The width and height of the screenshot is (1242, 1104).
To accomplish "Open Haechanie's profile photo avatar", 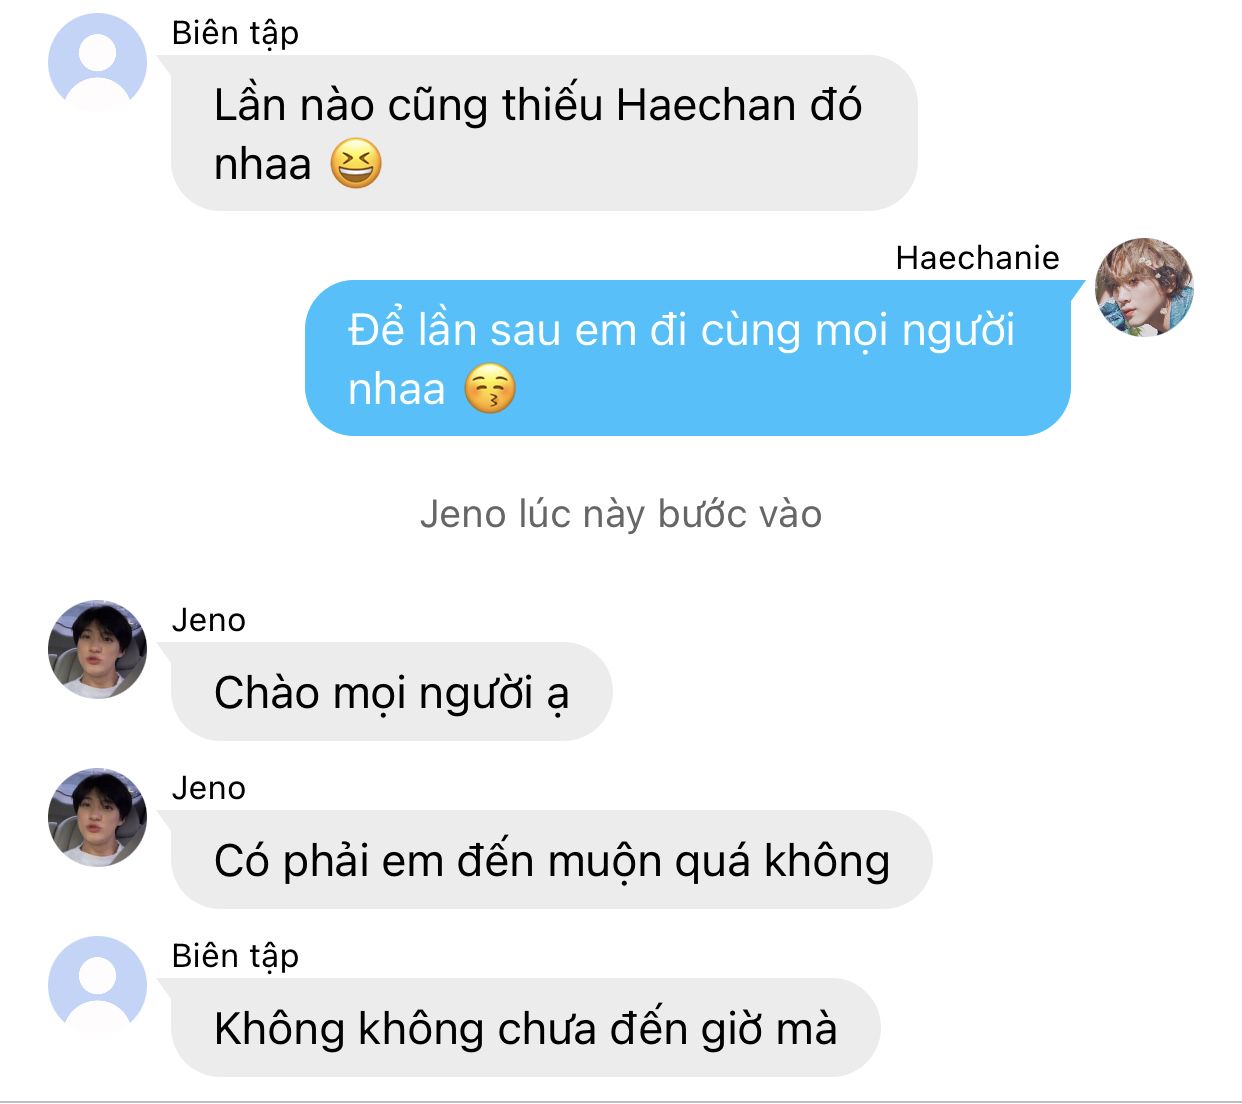I will tap(1145, 287).
